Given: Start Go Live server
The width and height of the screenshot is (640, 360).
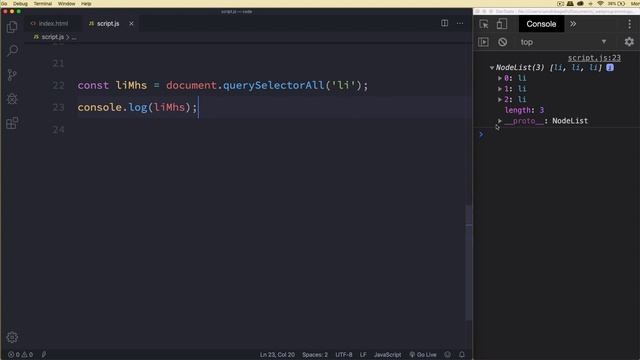Looking at the screenshot, I should coord(423,355).
